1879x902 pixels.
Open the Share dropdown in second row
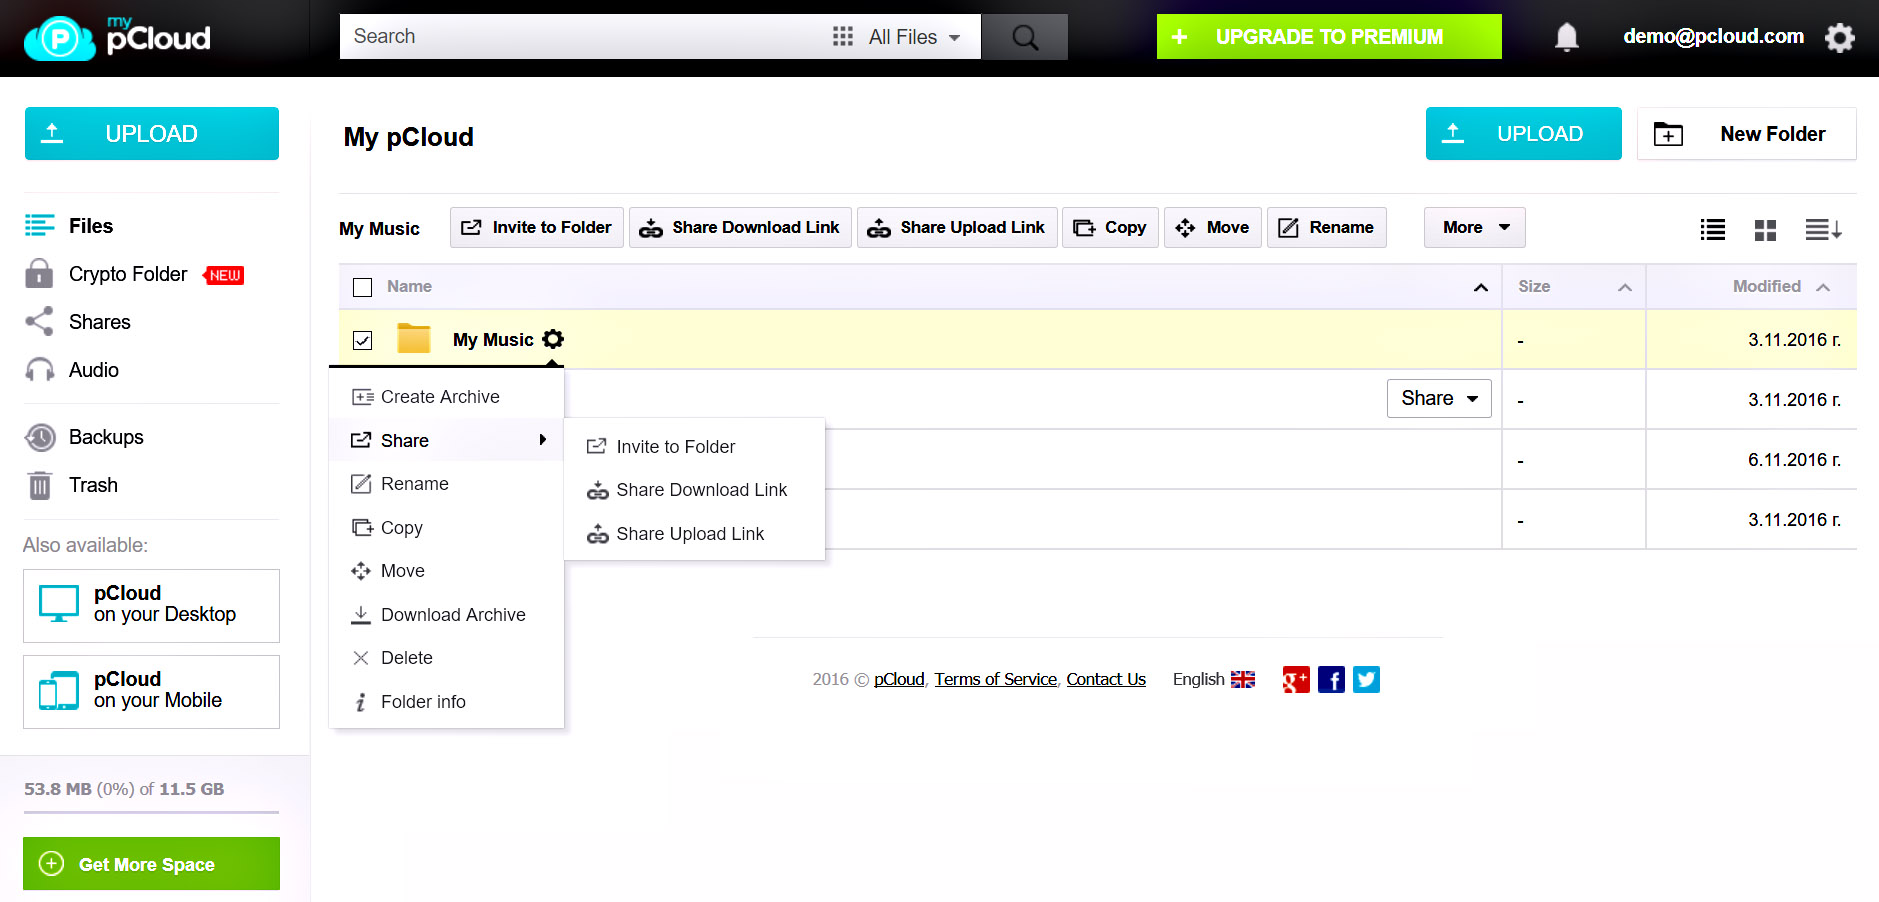1438,398
